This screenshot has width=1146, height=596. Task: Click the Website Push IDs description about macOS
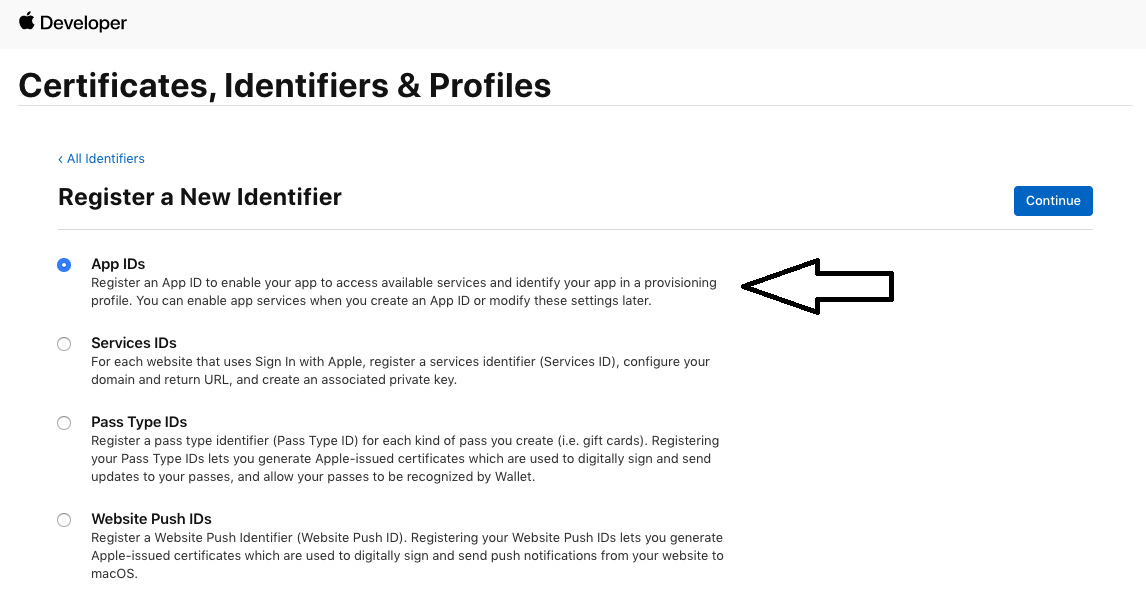[x=407, y=556]
